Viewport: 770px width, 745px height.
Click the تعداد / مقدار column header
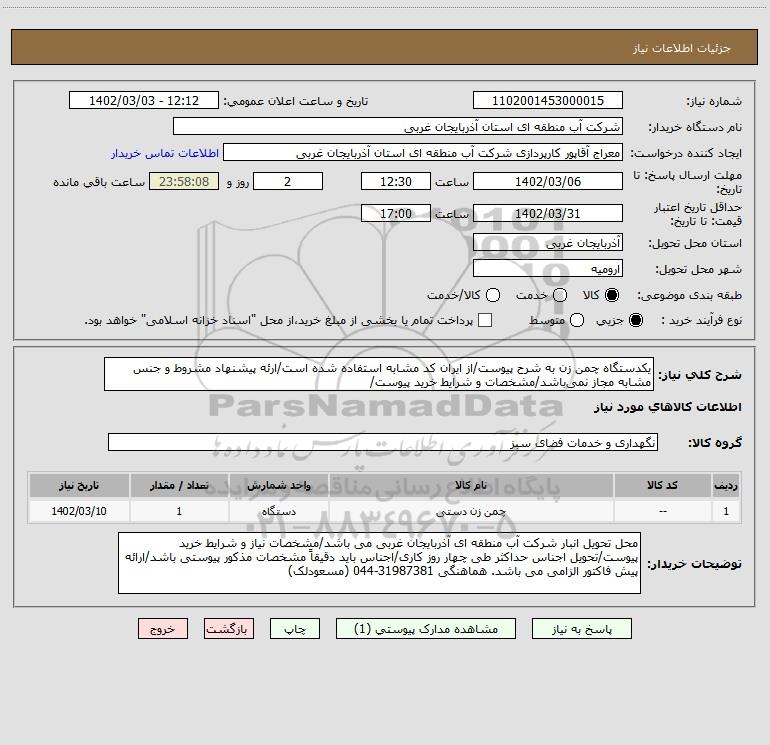179,485
